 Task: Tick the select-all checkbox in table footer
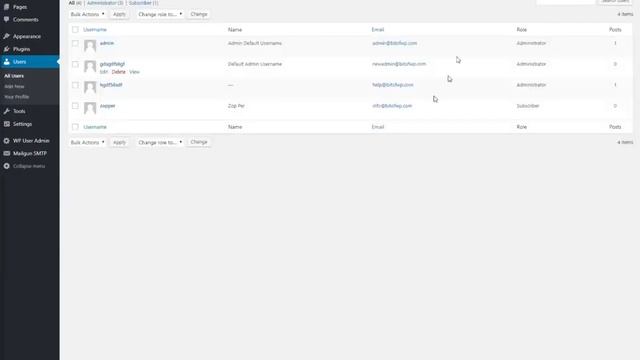click(x=75, y=127)
